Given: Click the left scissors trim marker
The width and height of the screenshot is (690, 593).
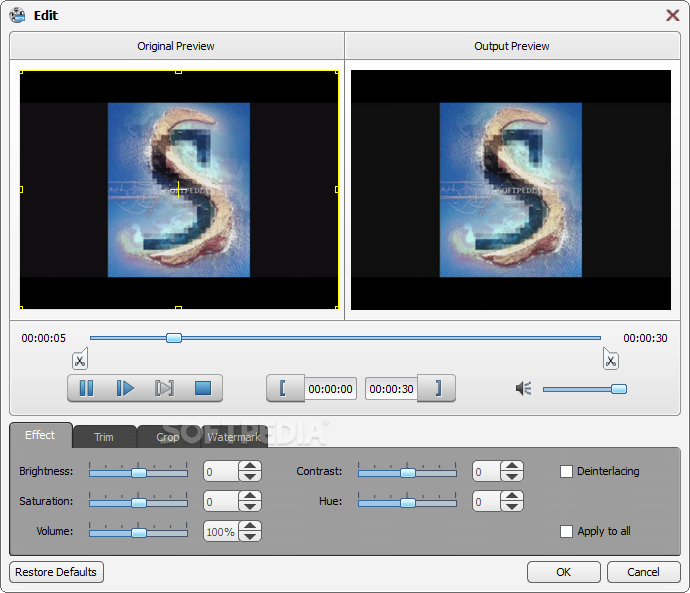Looking at the screenshot, I should 80,359.
